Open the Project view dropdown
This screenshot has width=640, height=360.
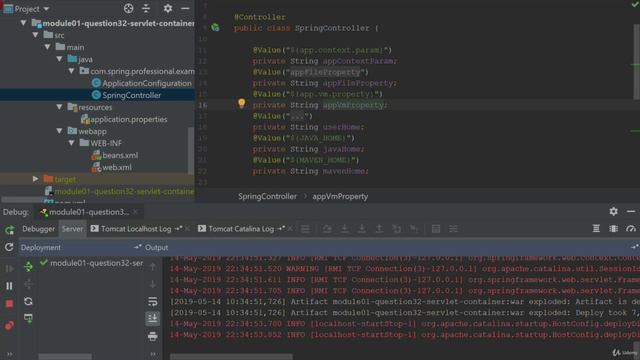pos(46,9)
